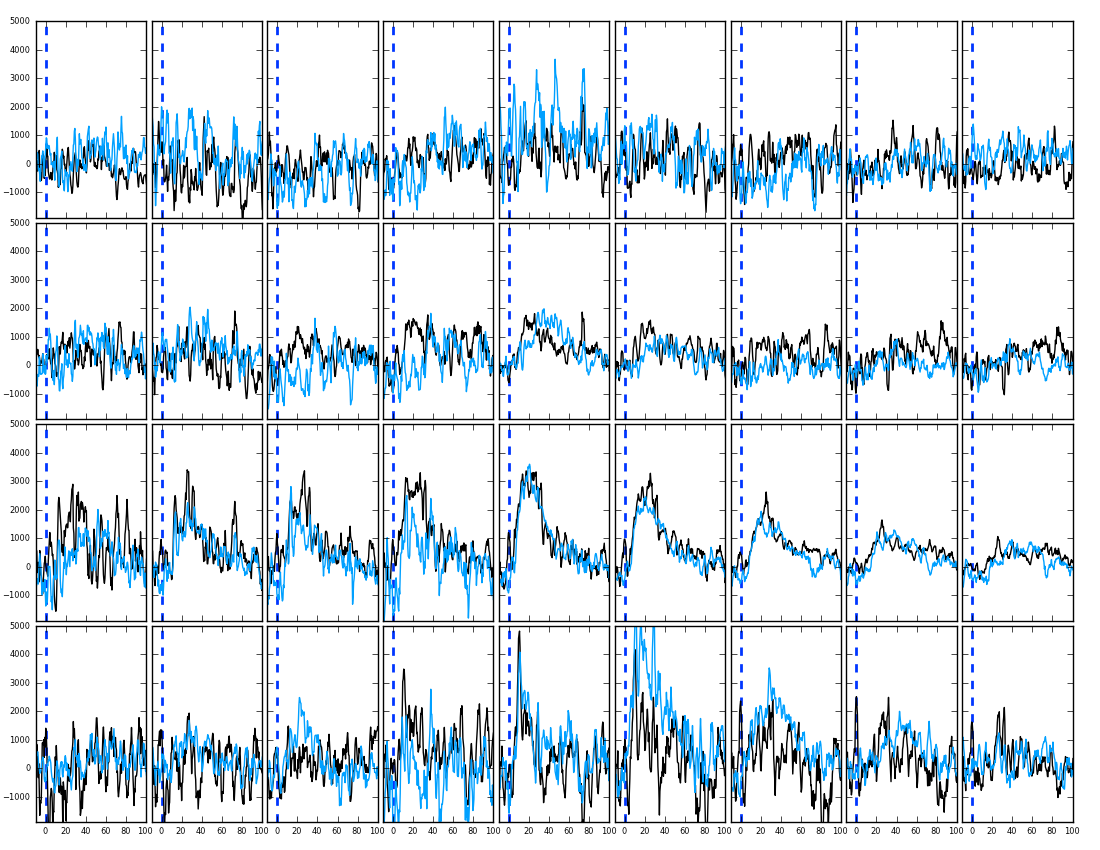Click dashed blue marker line in last bottom-row subplot
1100x850 pixels.
click(972, 724)
